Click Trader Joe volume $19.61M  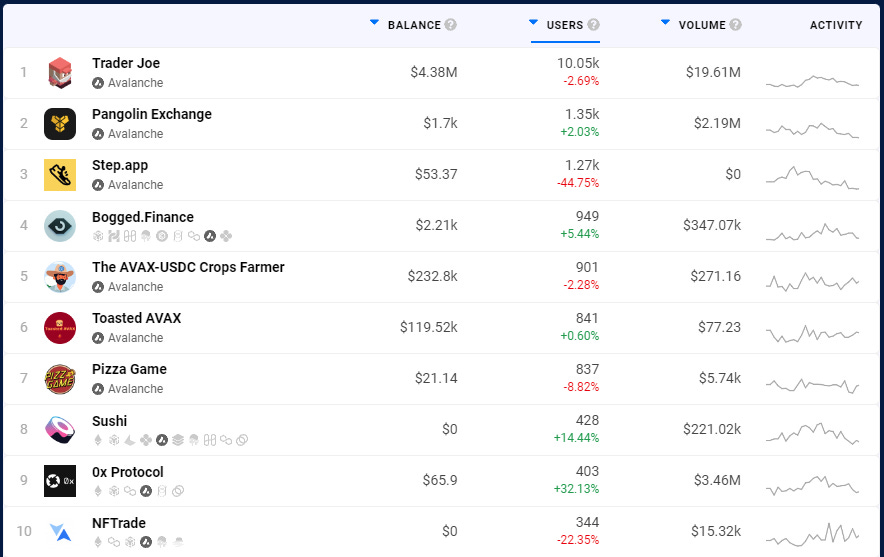[x=713, y=72]
